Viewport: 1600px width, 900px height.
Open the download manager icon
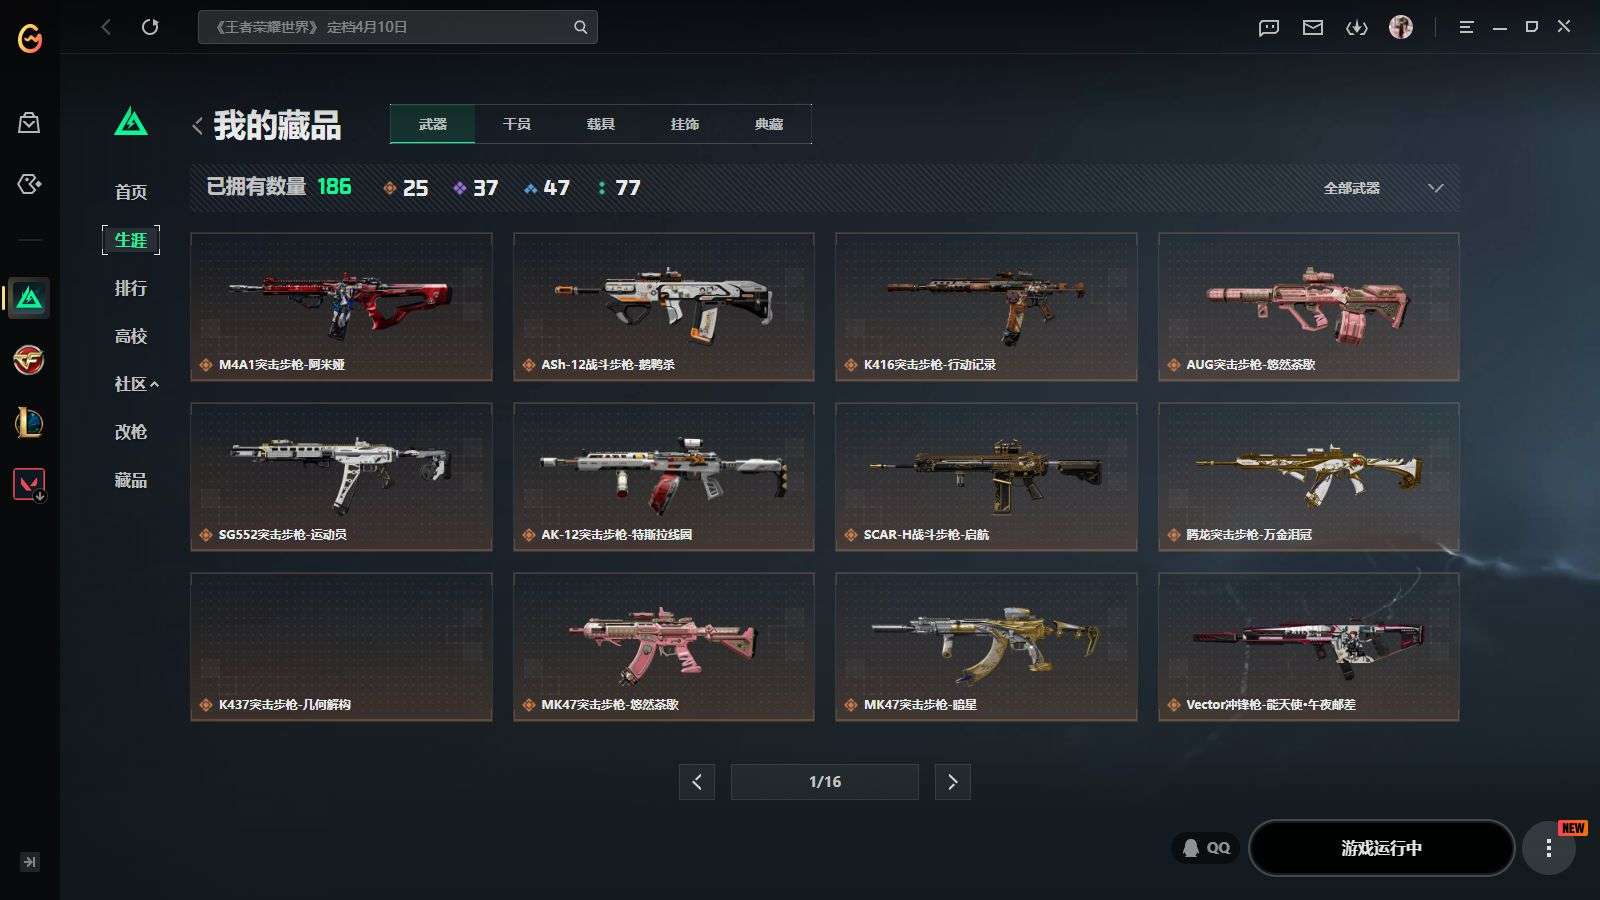(x=1356, y=27)
